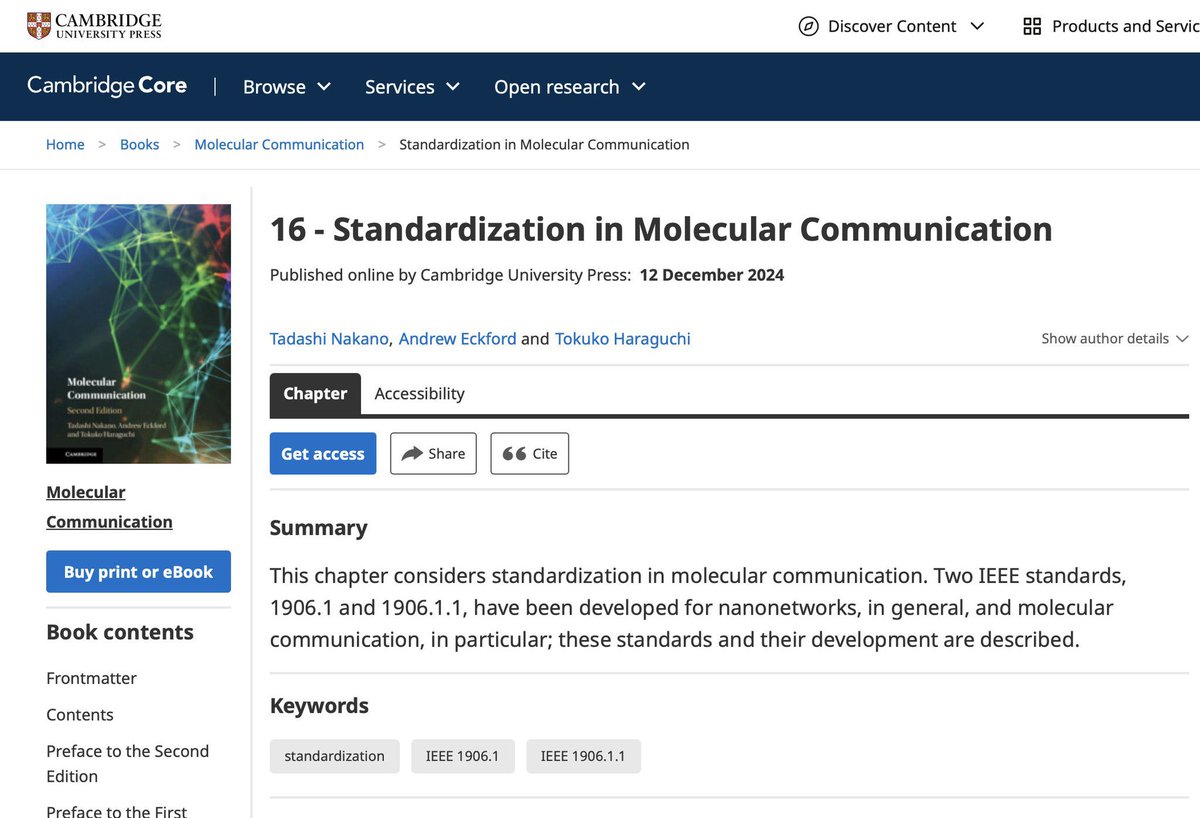
Task: Open the Cambridge Core home logo
Action: (107, 86)
